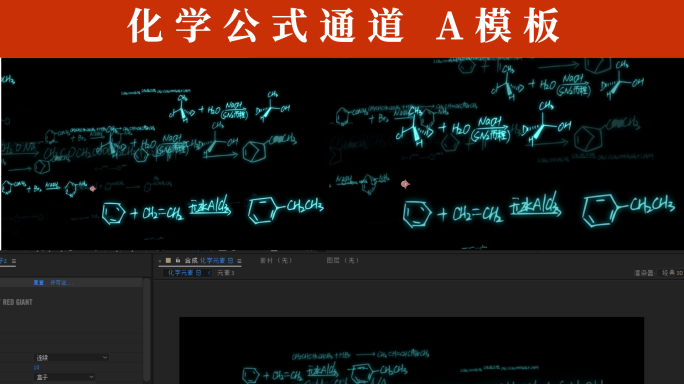Close the 化学元素 总 composition tab
684x384 pixels.
click(x=160, y=261)
